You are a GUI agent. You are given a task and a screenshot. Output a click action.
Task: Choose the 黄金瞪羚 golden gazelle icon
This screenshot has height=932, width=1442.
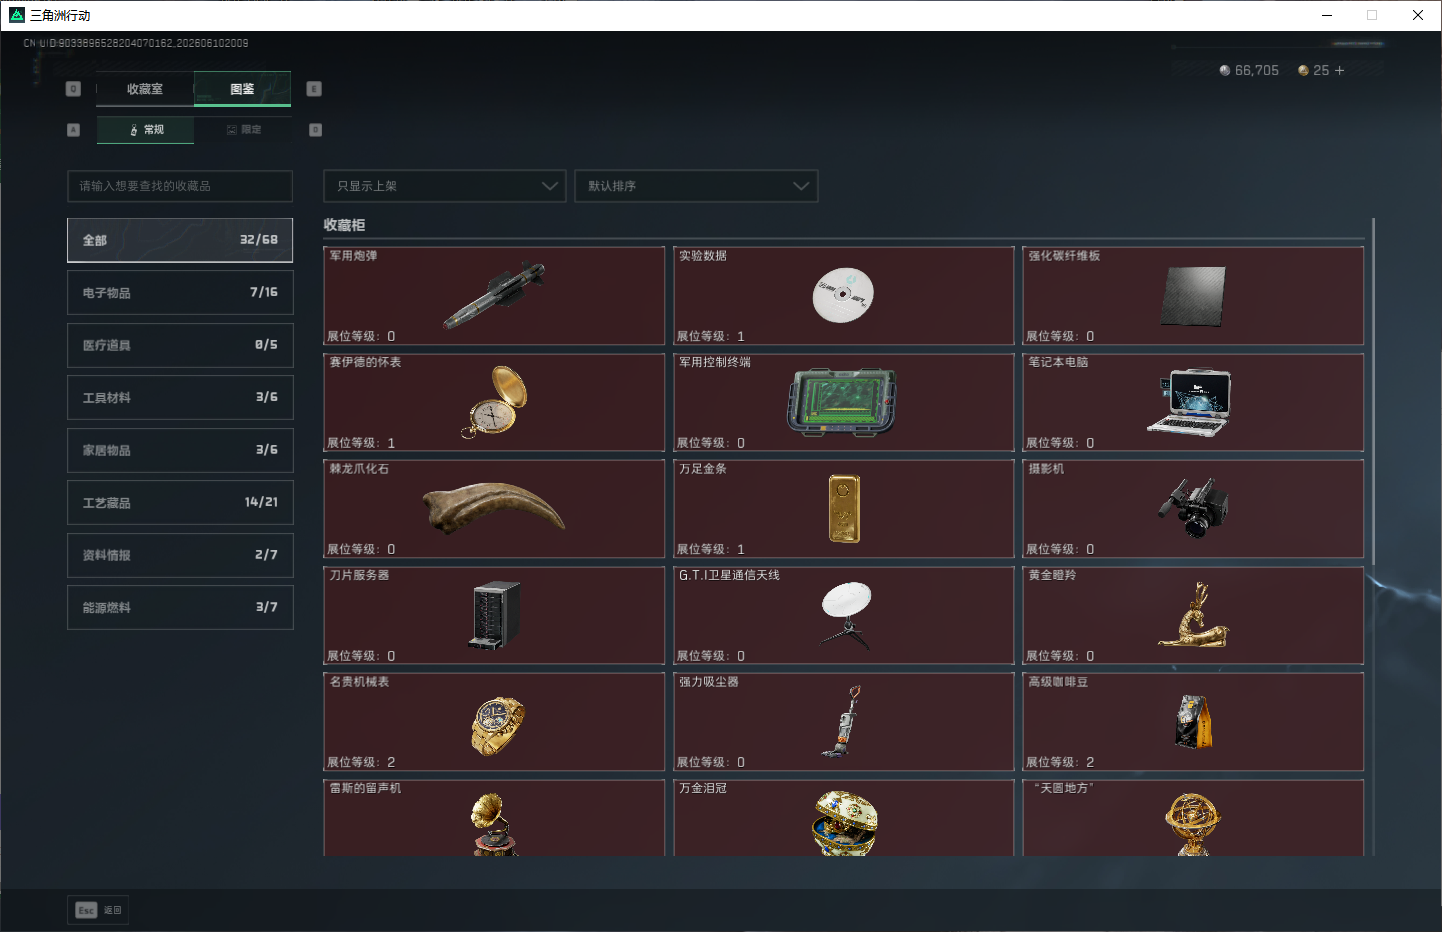click(1193, 615)
